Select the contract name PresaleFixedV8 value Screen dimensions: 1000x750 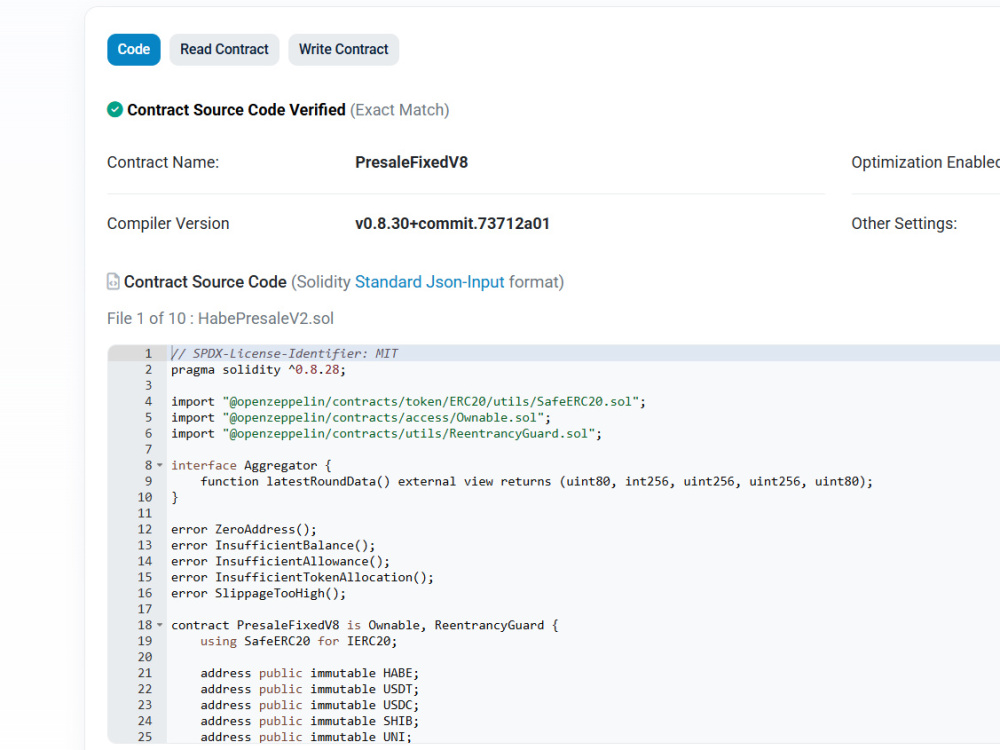[x=411, y=163]
